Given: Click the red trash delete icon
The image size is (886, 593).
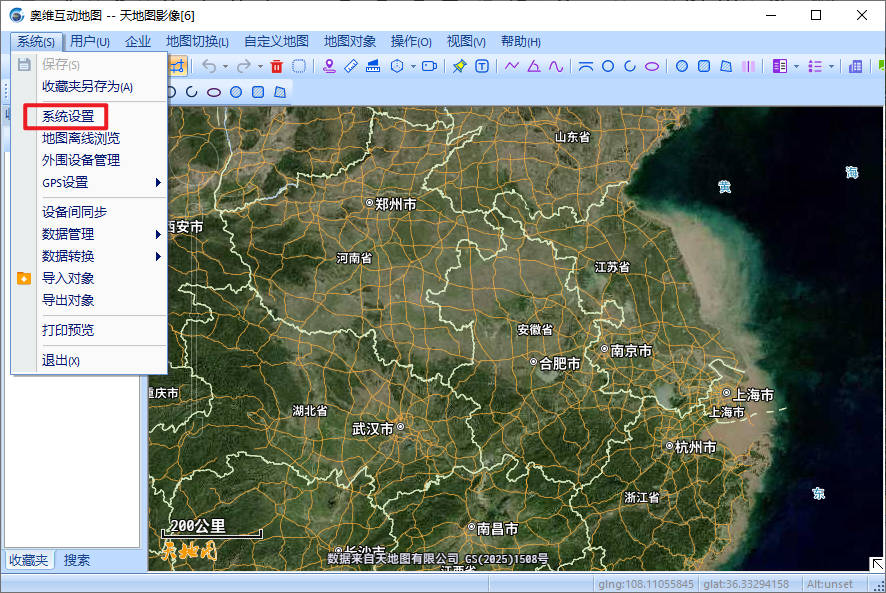Looking at the screenshot, I should (277, 66).
